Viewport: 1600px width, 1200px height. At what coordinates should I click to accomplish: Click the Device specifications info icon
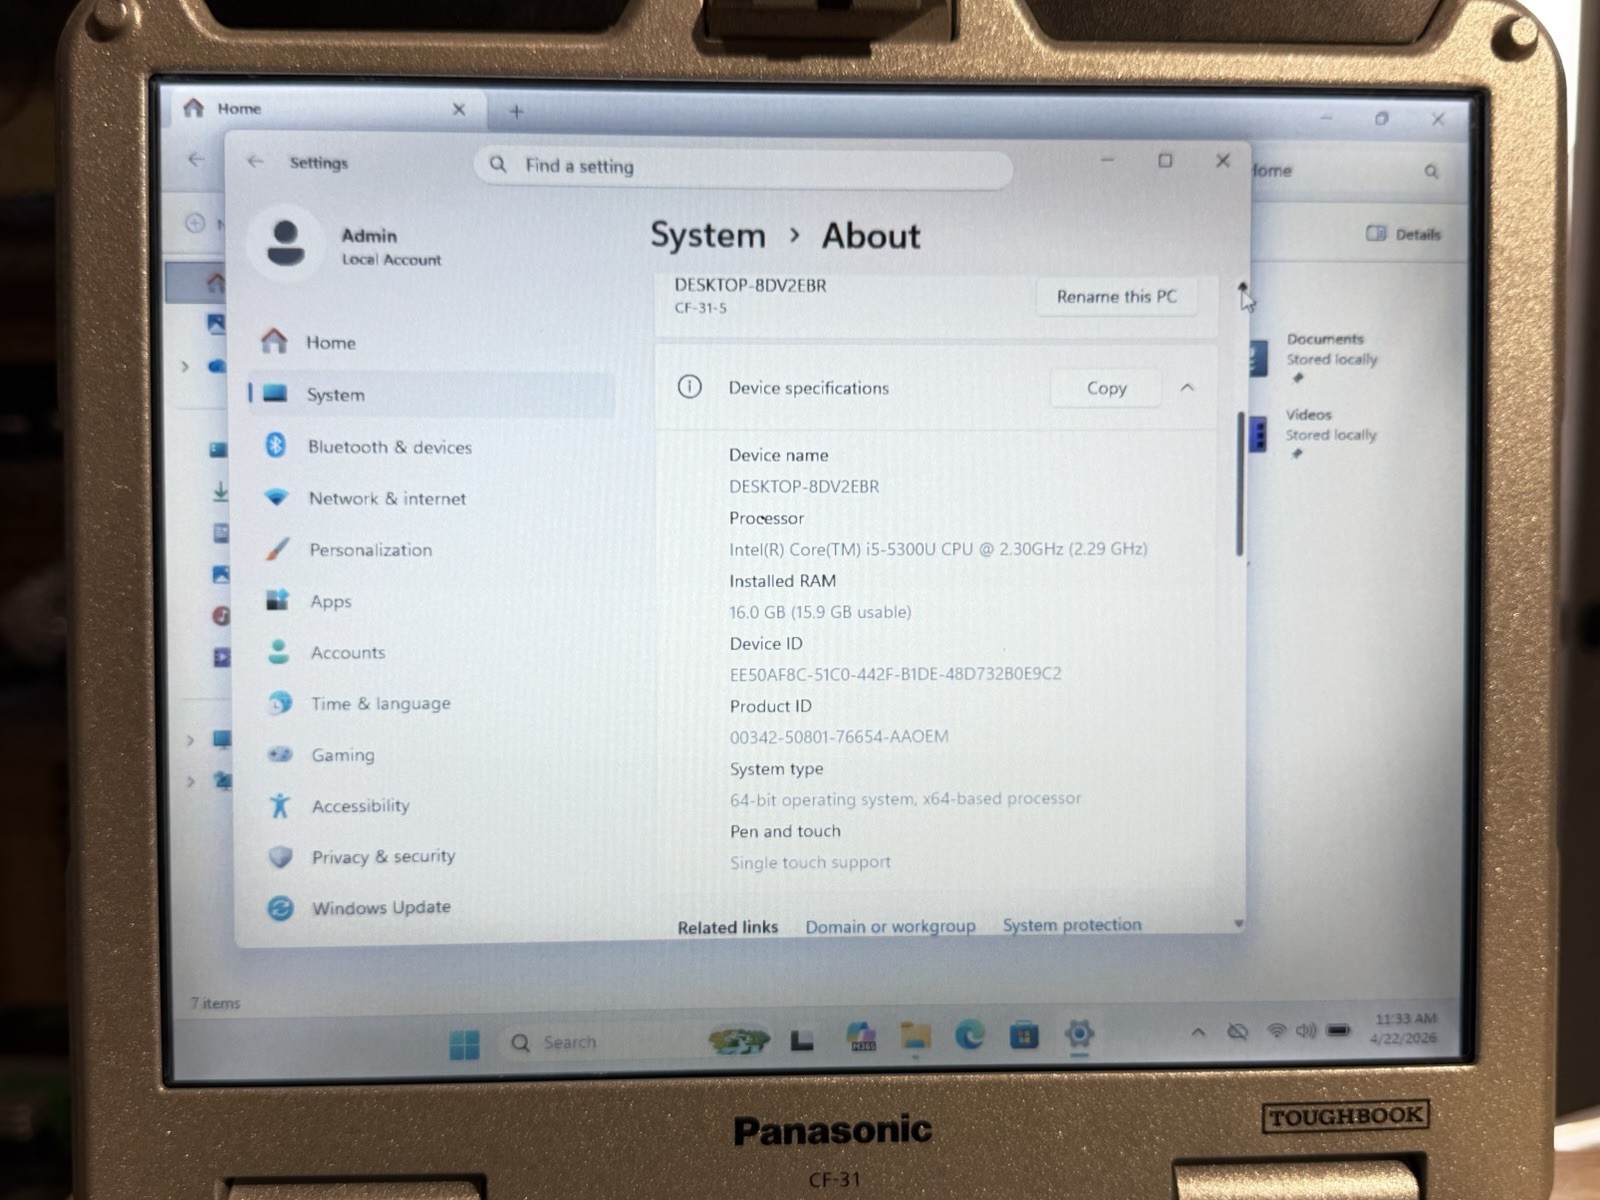690,386
